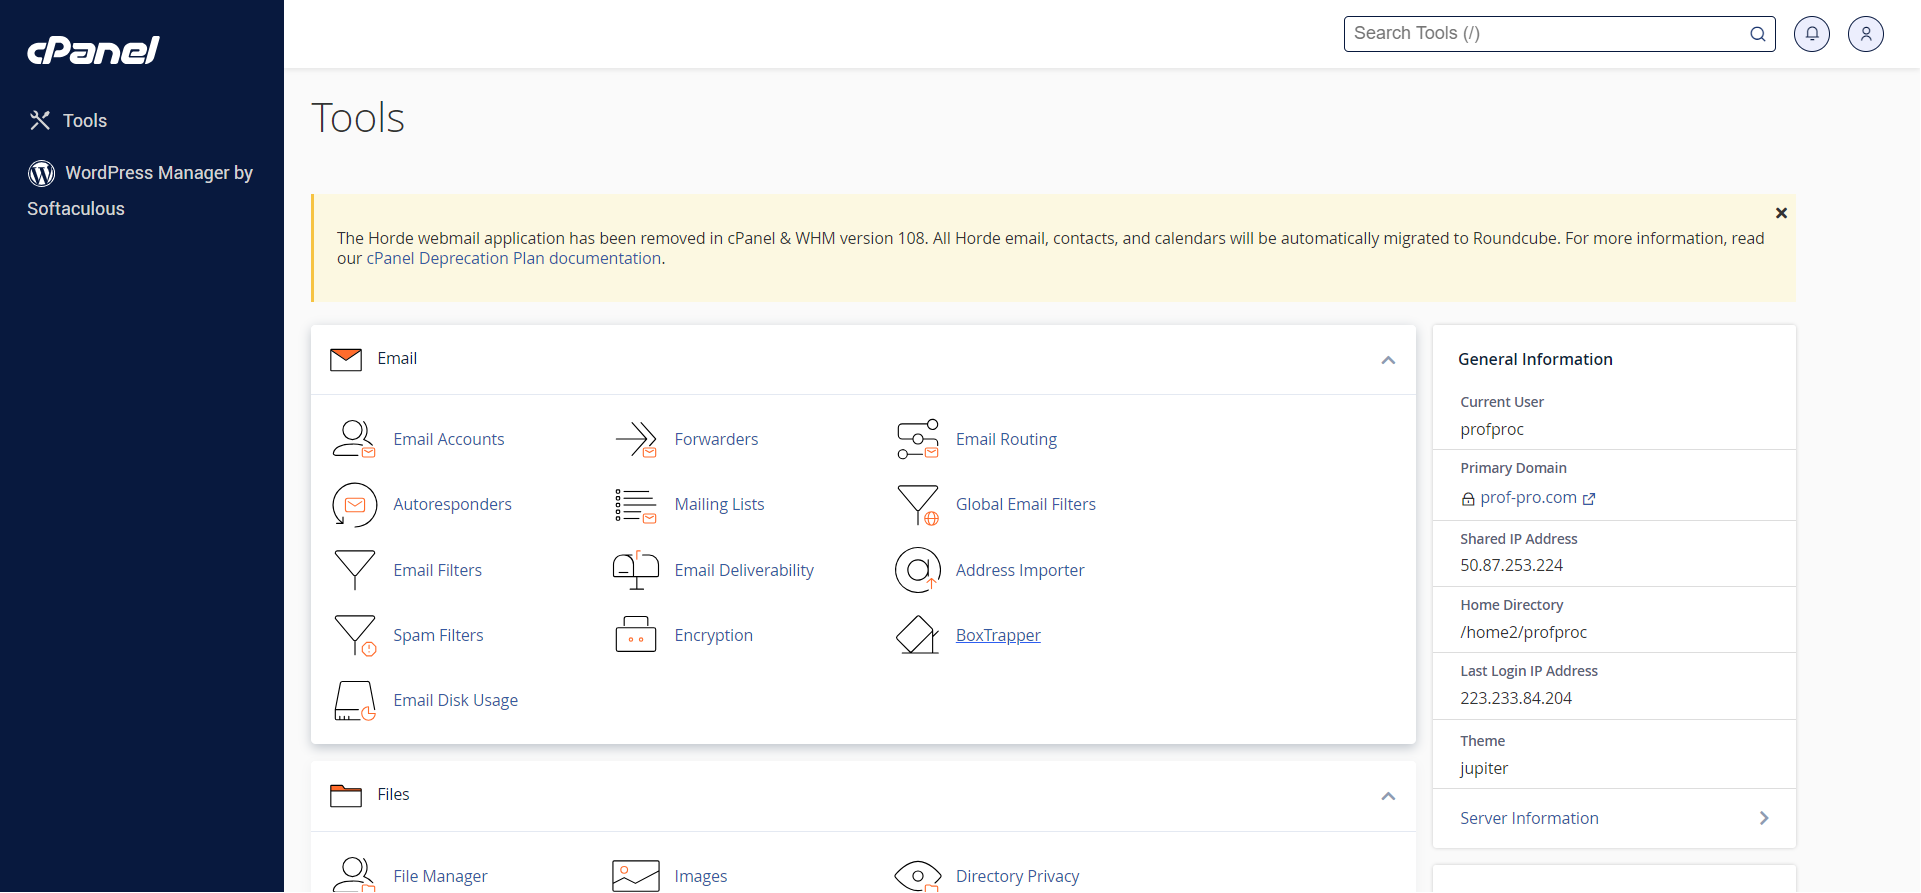
Task: Open Email Filters link
Action: coord(438,571)
